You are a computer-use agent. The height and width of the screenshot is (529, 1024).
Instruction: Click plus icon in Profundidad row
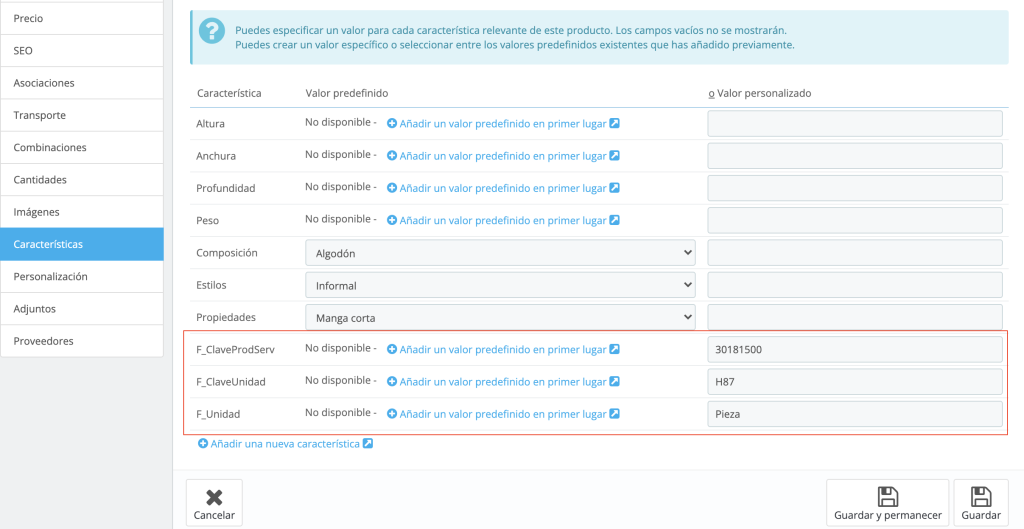point(392,188)
